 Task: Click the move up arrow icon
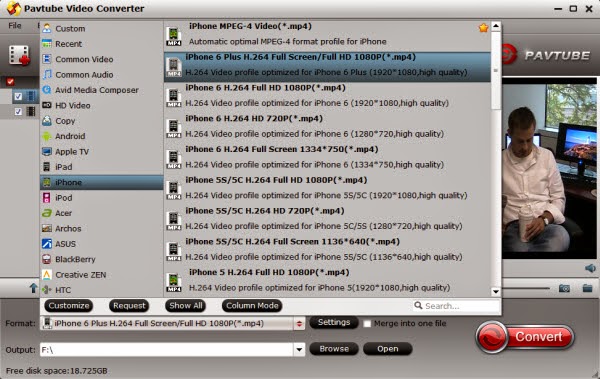(x=33, y=288)
